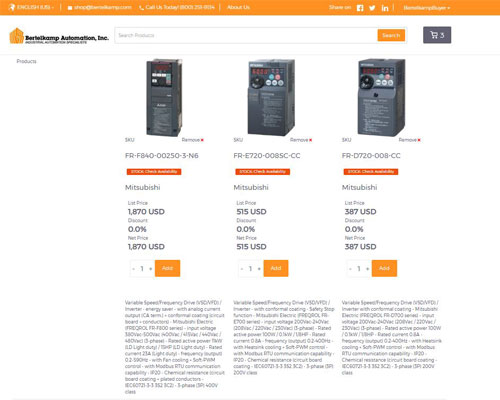Add the 387 USD product to cart
This screenshot has width=500, height=400.
384,268
